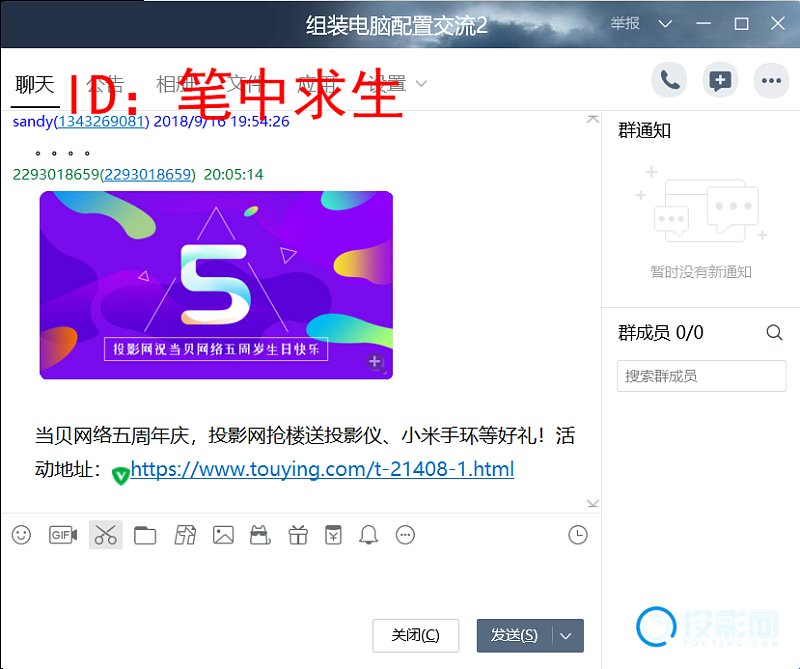The image size is (800, 669).
Task: Open the send options dropdown arrow
Action: click(567, 636)
